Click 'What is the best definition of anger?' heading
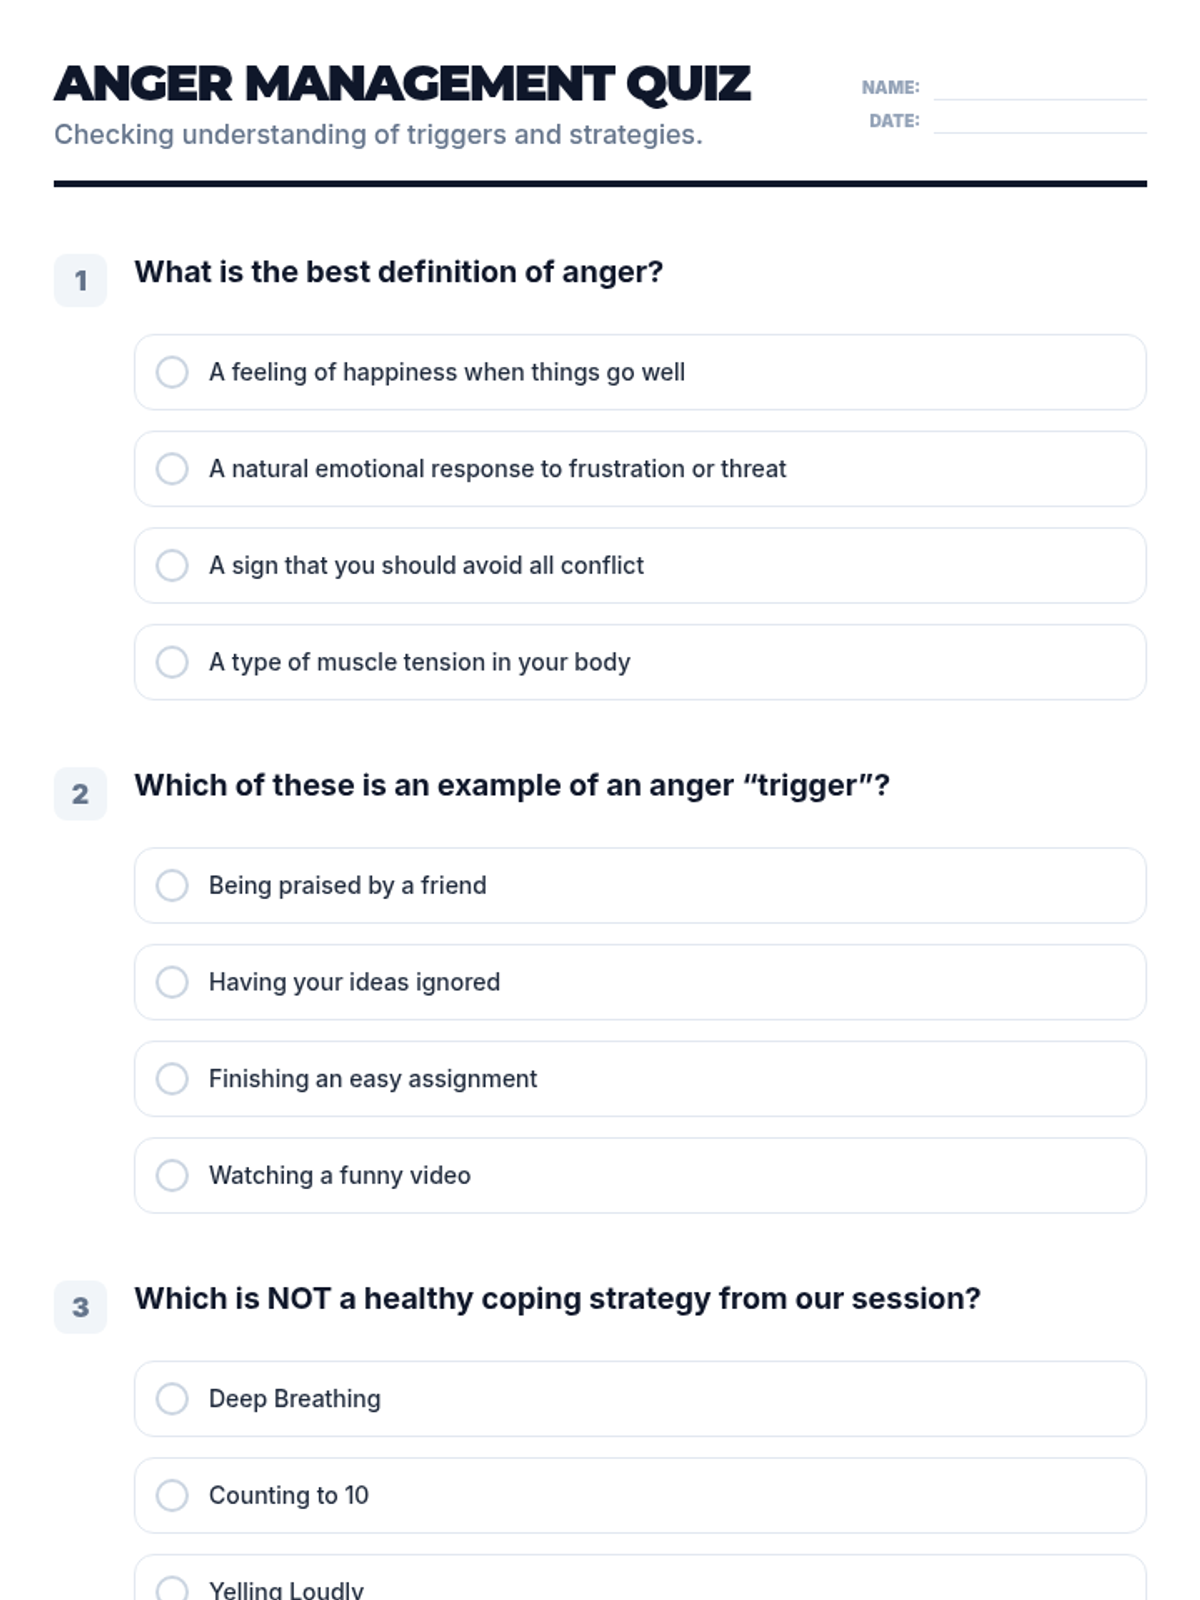The height and width of the screenshot is (1600, 1200). click(399, 272)
